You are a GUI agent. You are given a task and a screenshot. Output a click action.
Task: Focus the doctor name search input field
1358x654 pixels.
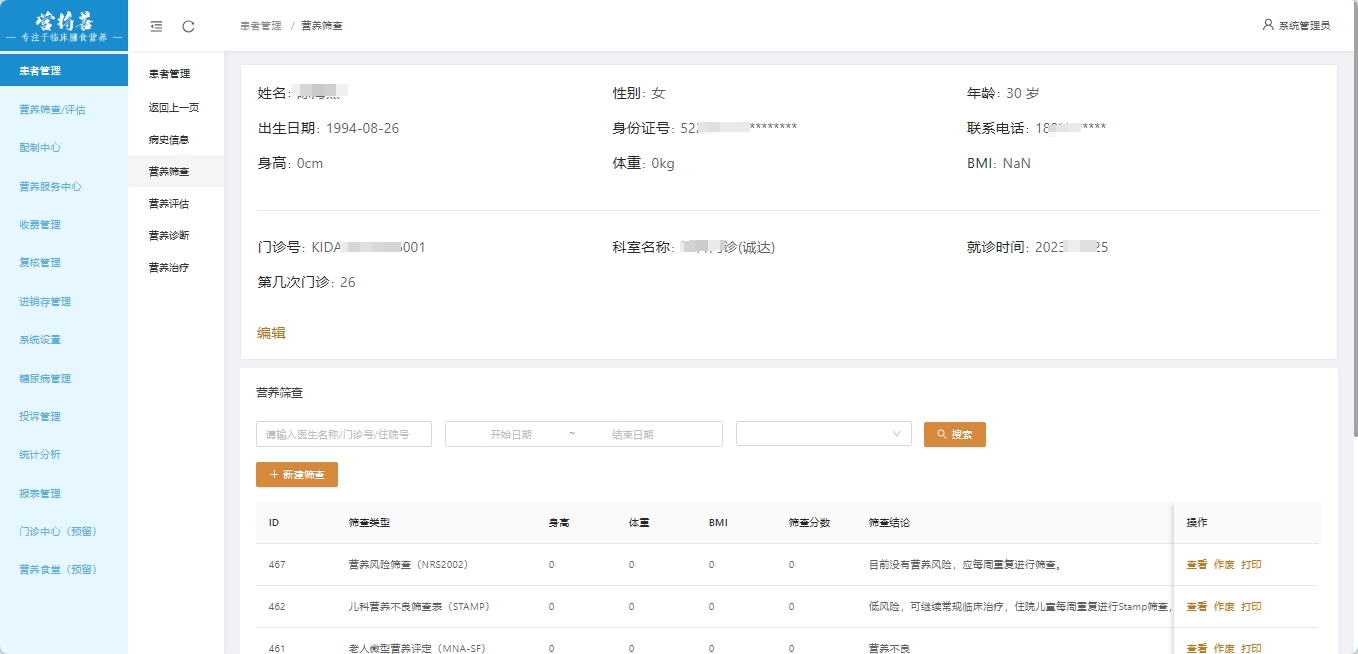point(344,434)
